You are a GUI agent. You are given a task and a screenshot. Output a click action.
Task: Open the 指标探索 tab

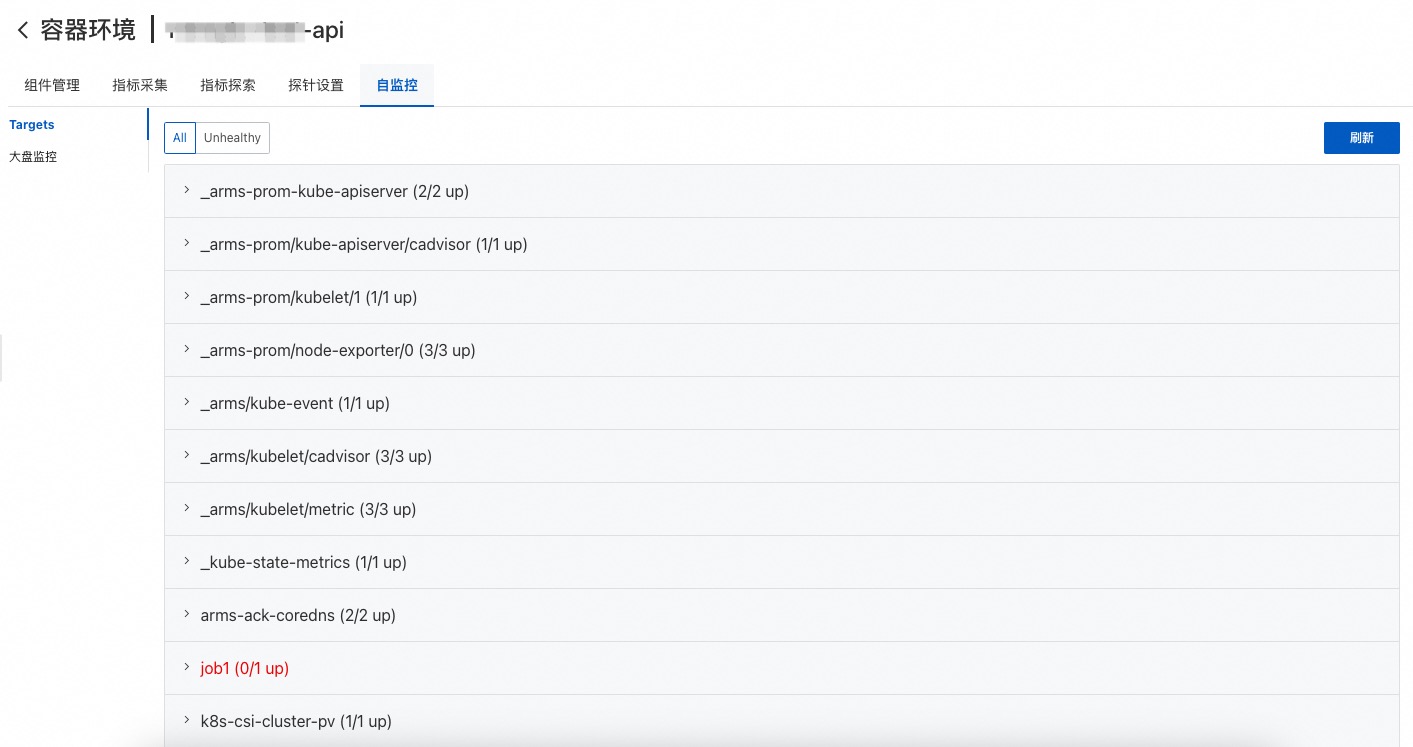pos(228,85)
